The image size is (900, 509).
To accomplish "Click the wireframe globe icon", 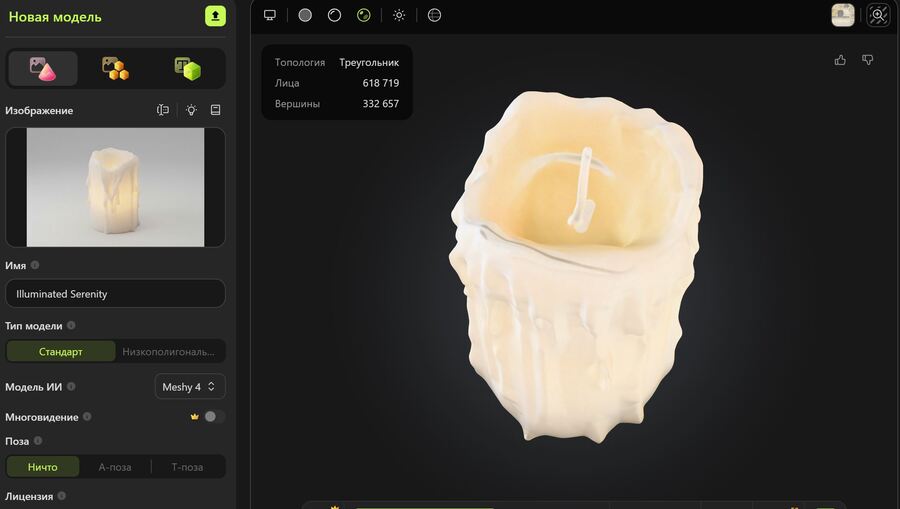I will coord(435,15).
